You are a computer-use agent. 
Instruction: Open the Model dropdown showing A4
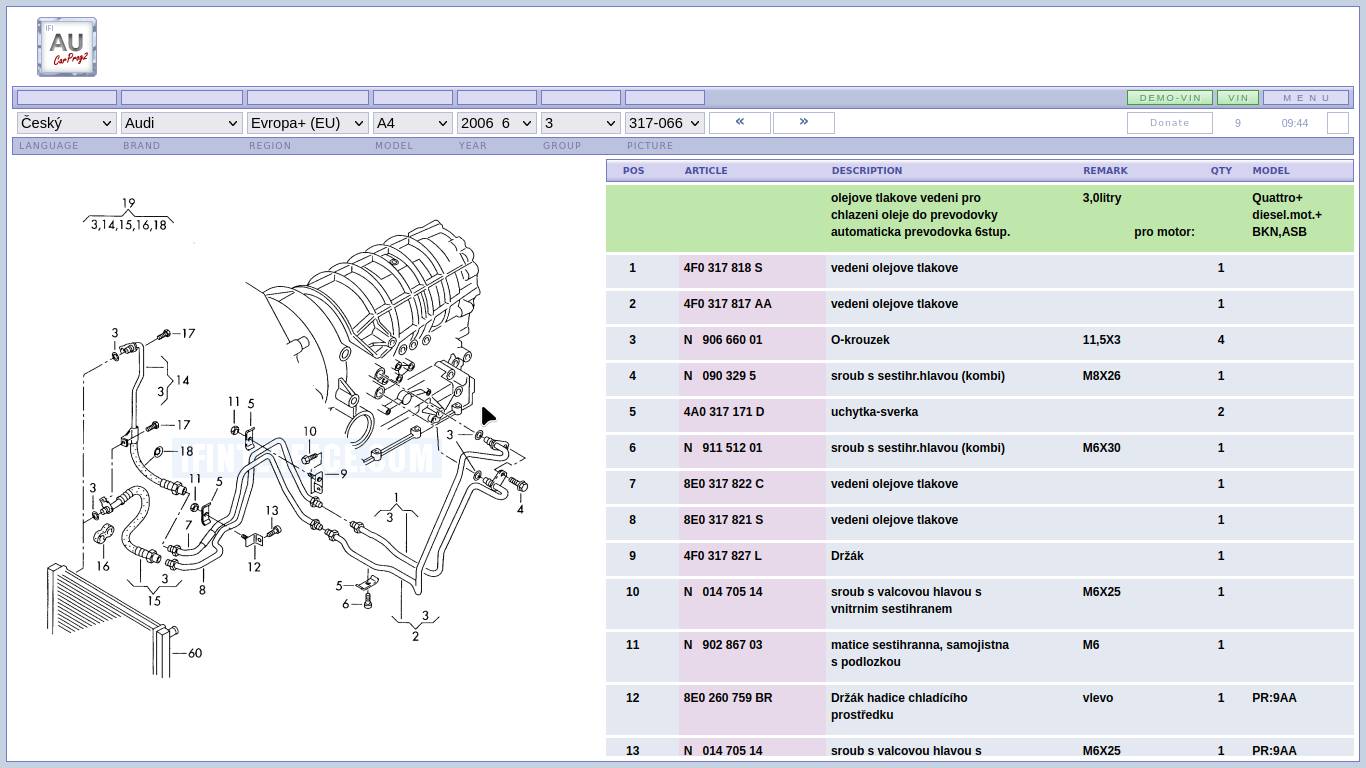412,123
